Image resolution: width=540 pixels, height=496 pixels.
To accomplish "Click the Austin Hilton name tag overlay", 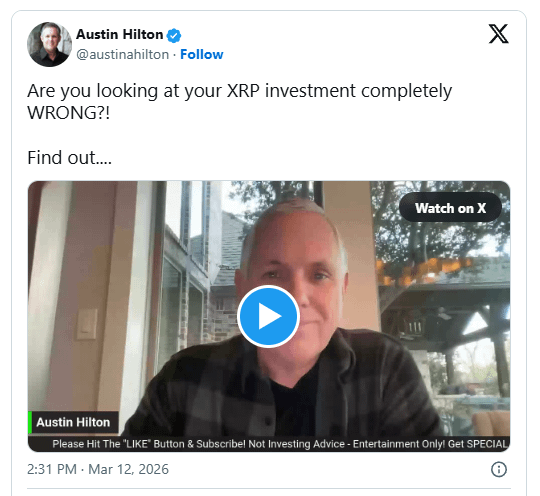I will click(x=73, y=422).
